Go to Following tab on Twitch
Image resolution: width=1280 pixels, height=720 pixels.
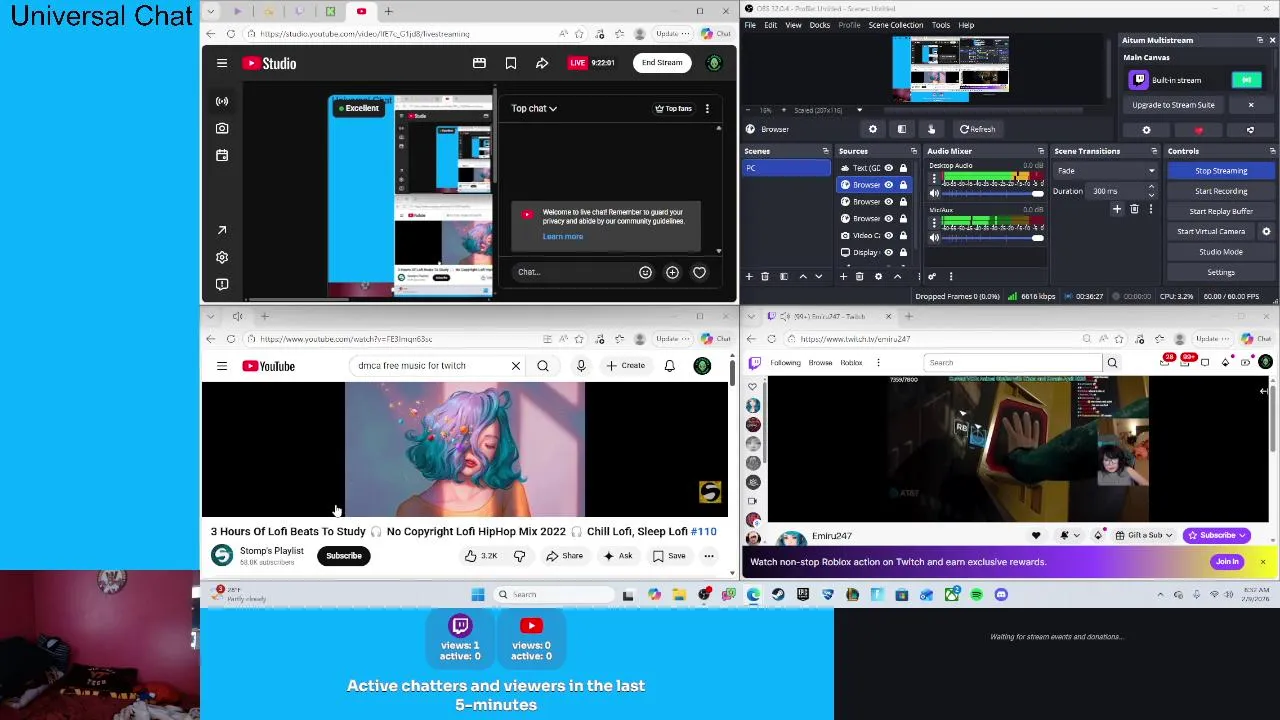coord(785,363)
